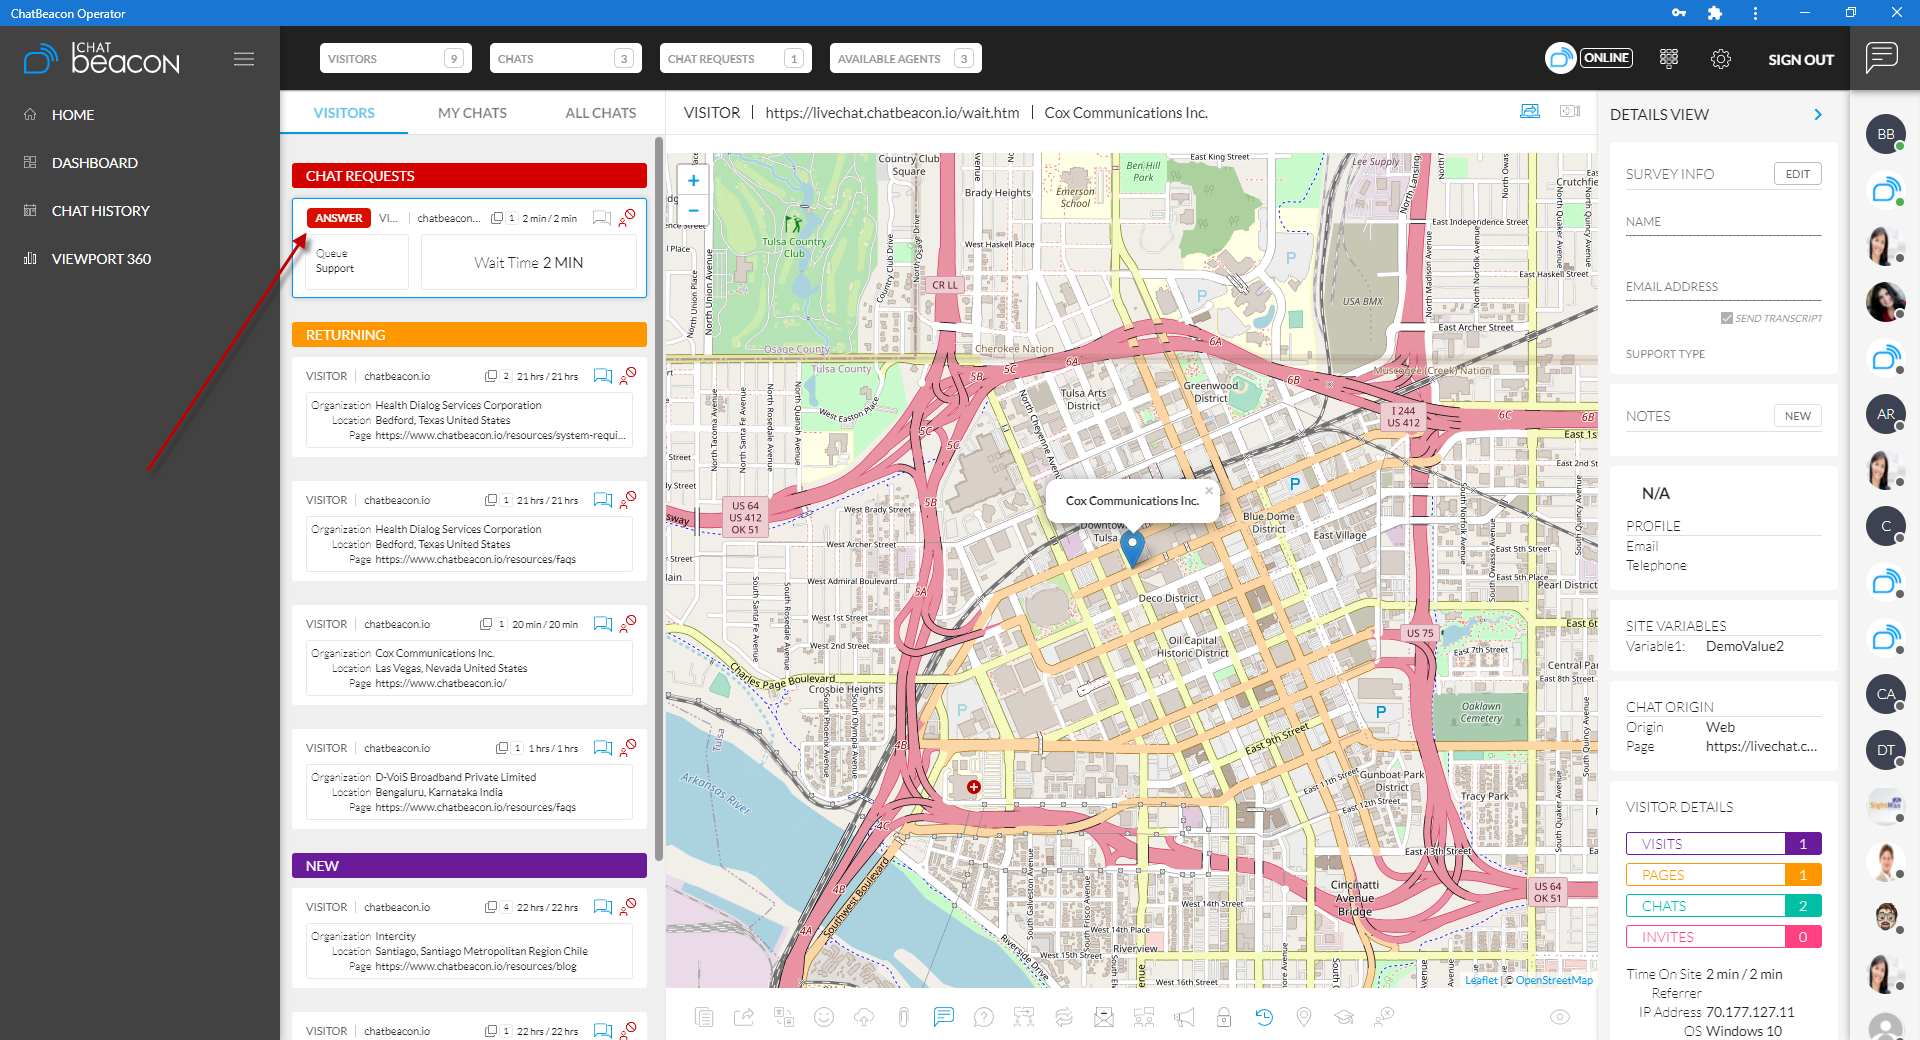Screen dimensions: 1920x1040
Task: Click the circular arrows refresh icon
Action: point(1064,1017)
